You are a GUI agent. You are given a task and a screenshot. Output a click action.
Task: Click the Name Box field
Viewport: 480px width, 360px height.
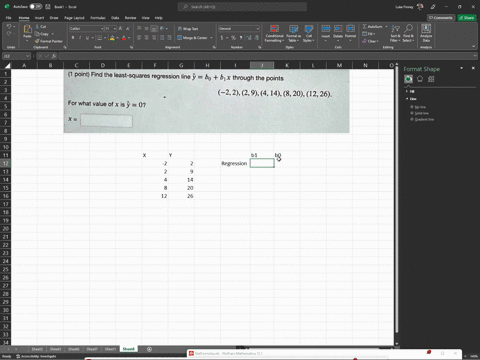[16, 56]
